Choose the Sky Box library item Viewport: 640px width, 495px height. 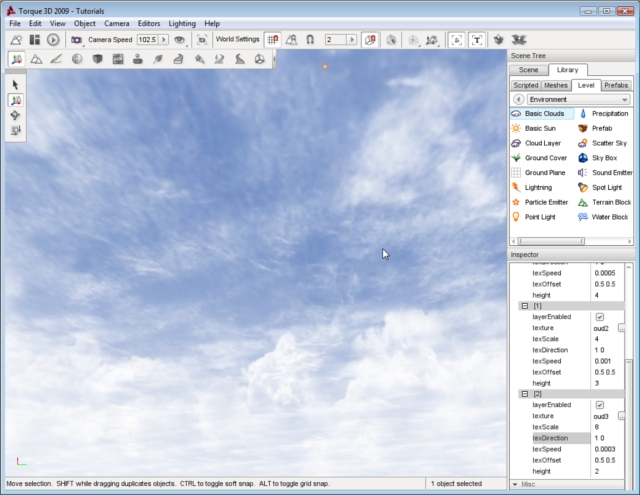tap(604, 158)
